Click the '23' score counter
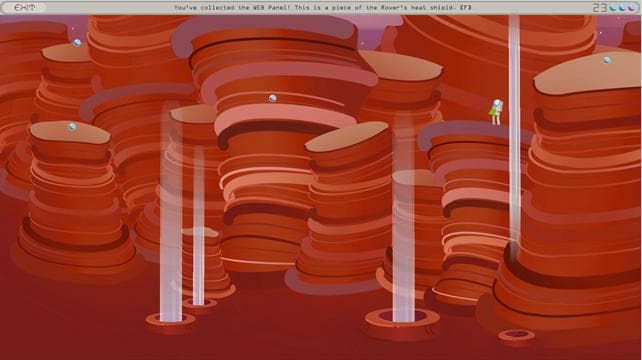642x360 pixels. click(x=600, y=8)
